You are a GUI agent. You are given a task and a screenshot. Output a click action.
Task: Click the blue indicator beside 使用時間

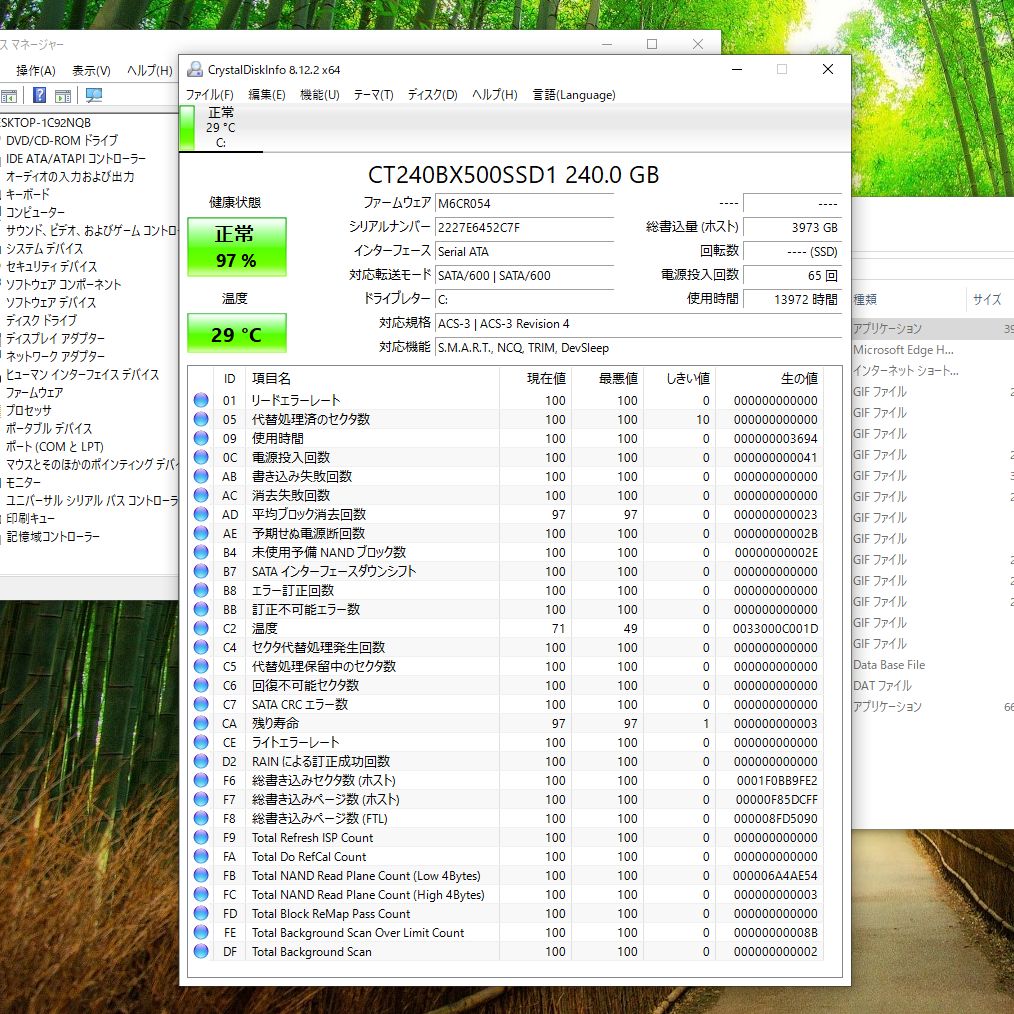pyautogui.click(x=200, y=437)
